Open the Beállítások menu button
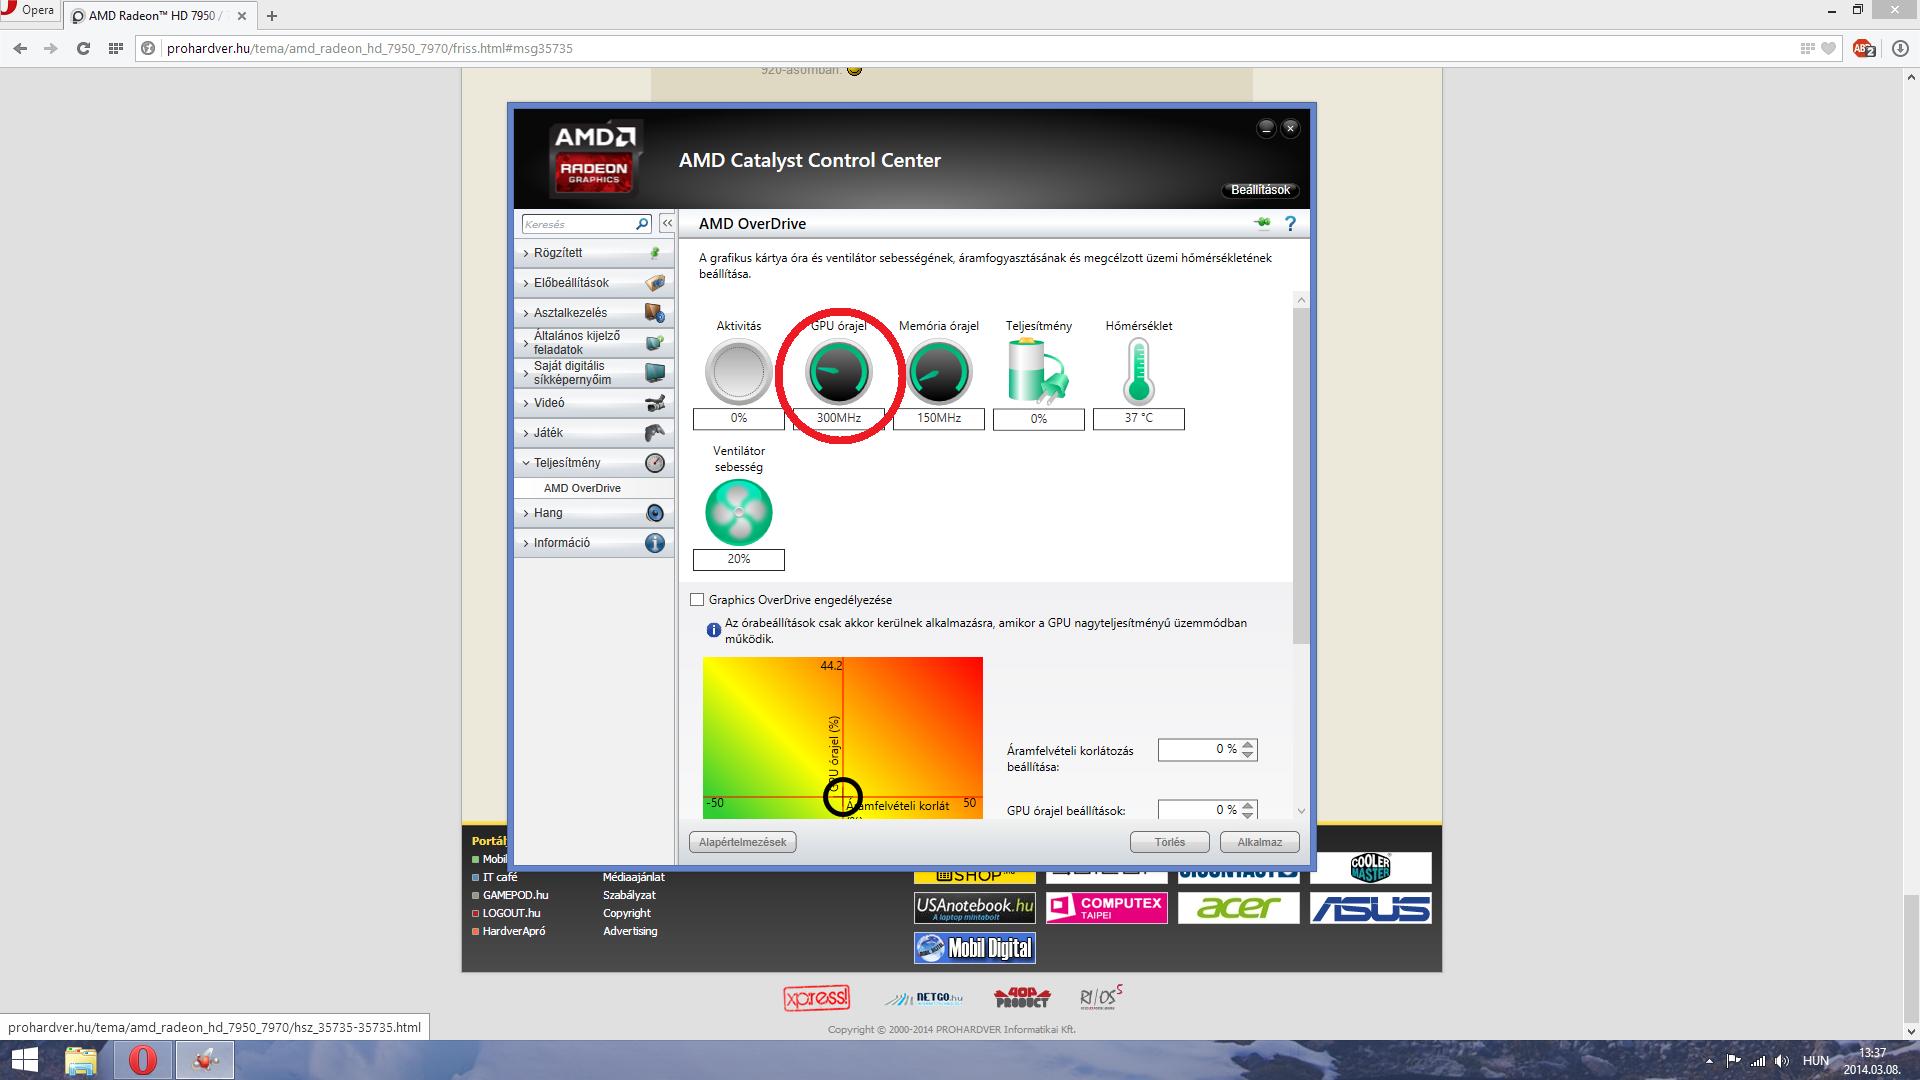This screenshot has width=1920, height=1080. [x=1260, y=190]
